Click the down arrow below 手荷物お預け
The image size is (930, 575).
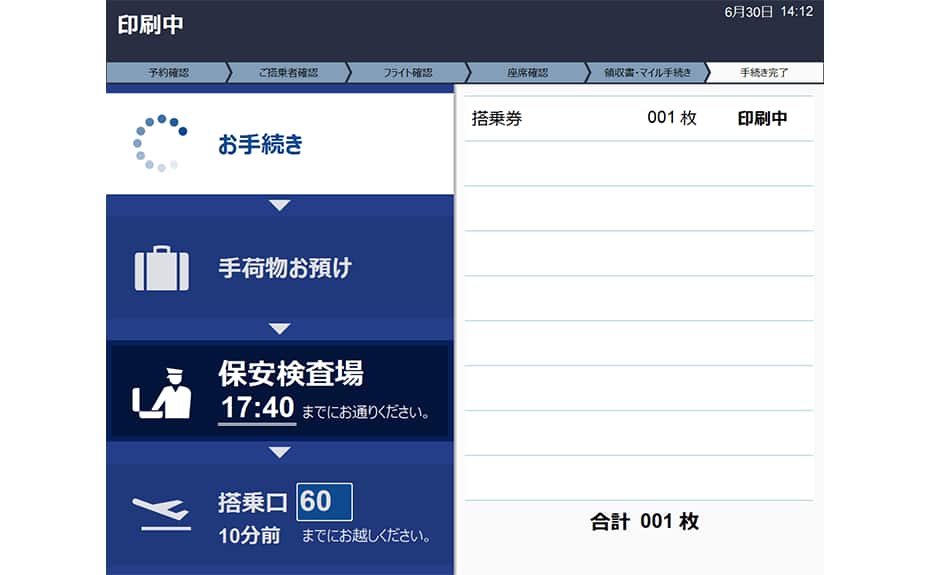(x=280, y=329)
